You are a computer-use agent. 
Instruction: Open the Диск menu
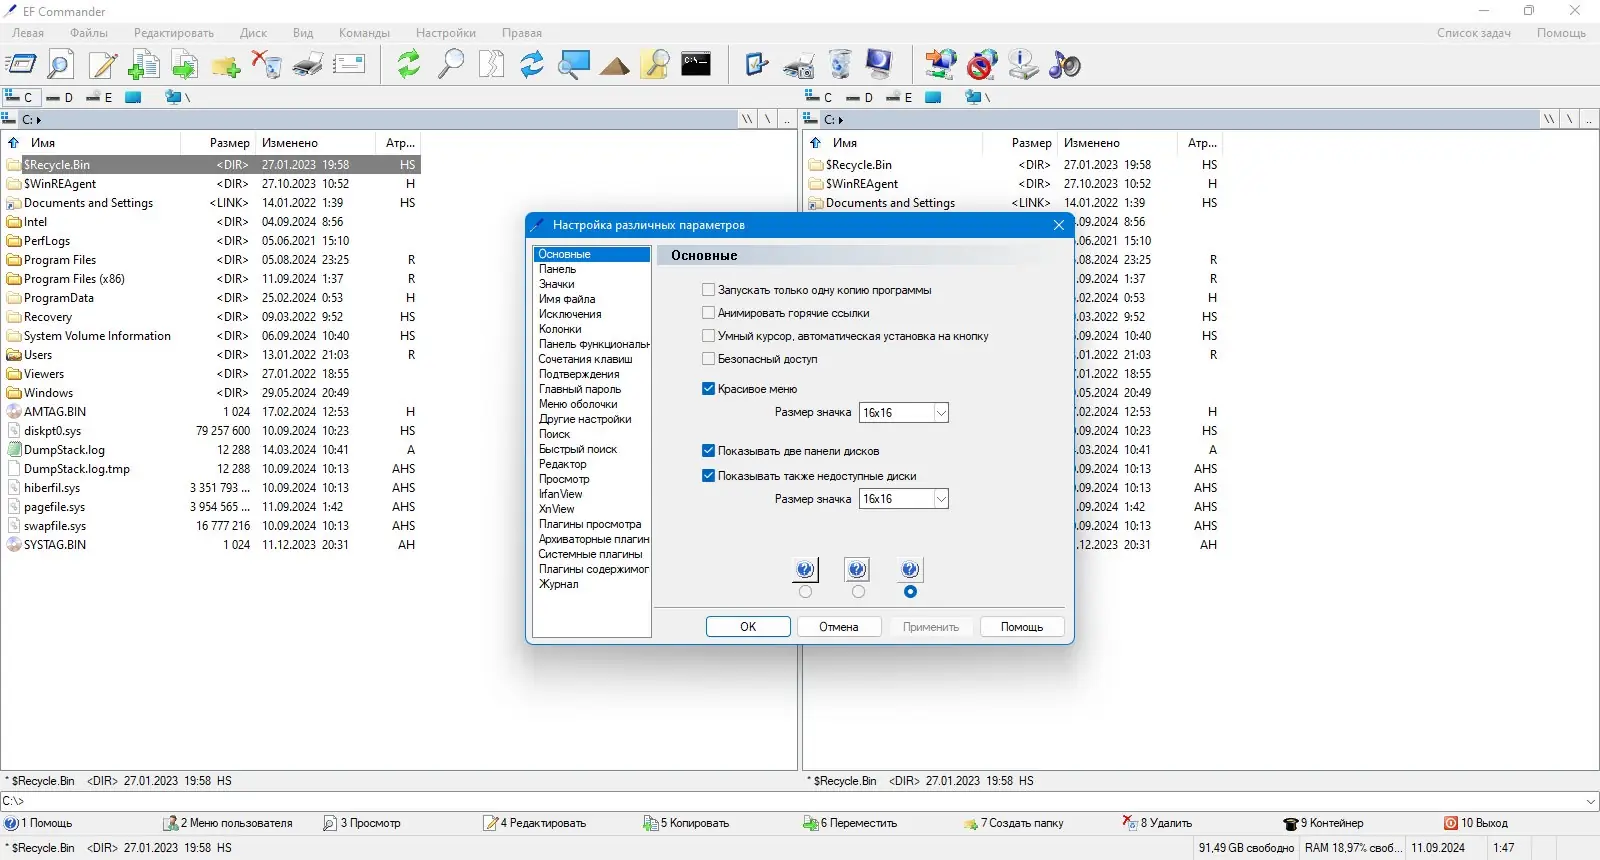tap(253, 33)
